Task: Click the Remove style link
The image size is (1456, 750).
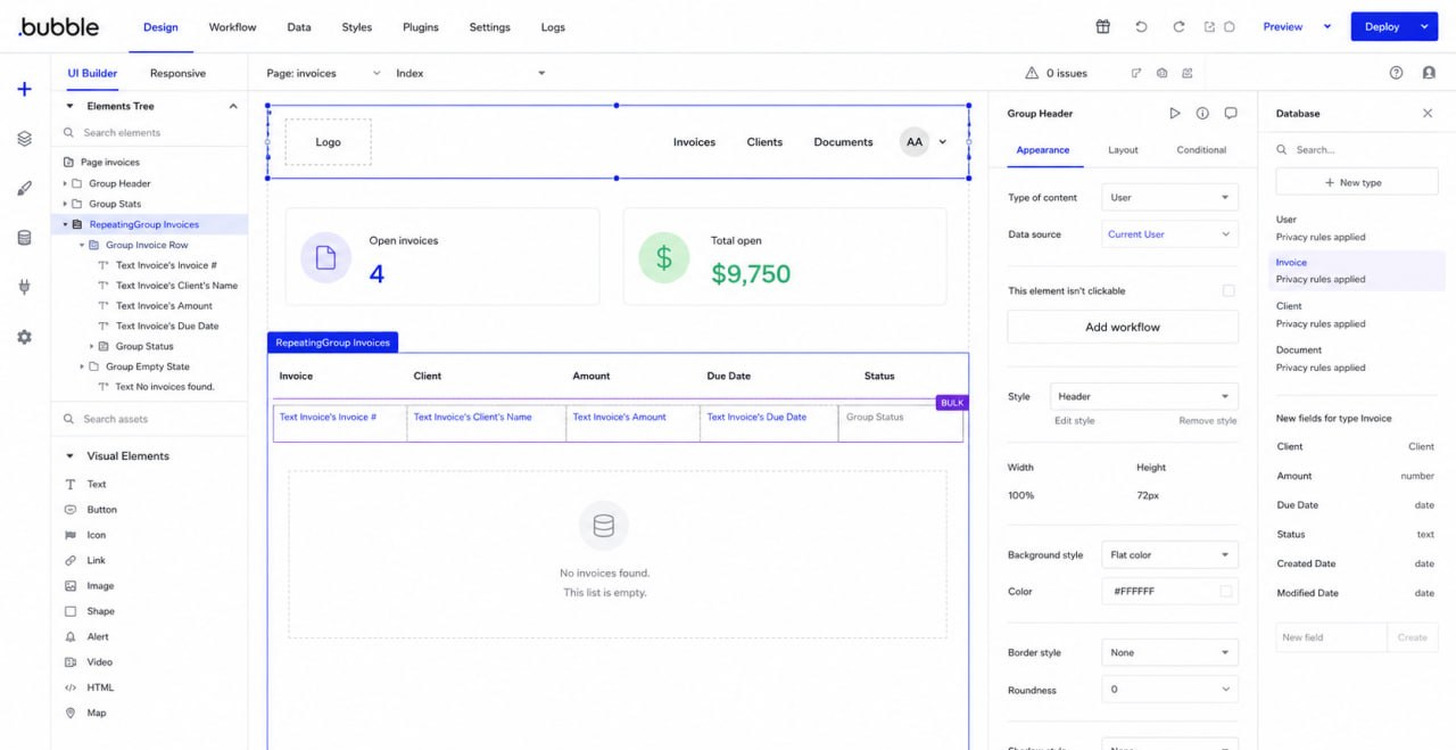Action: tap(1207, 421)
